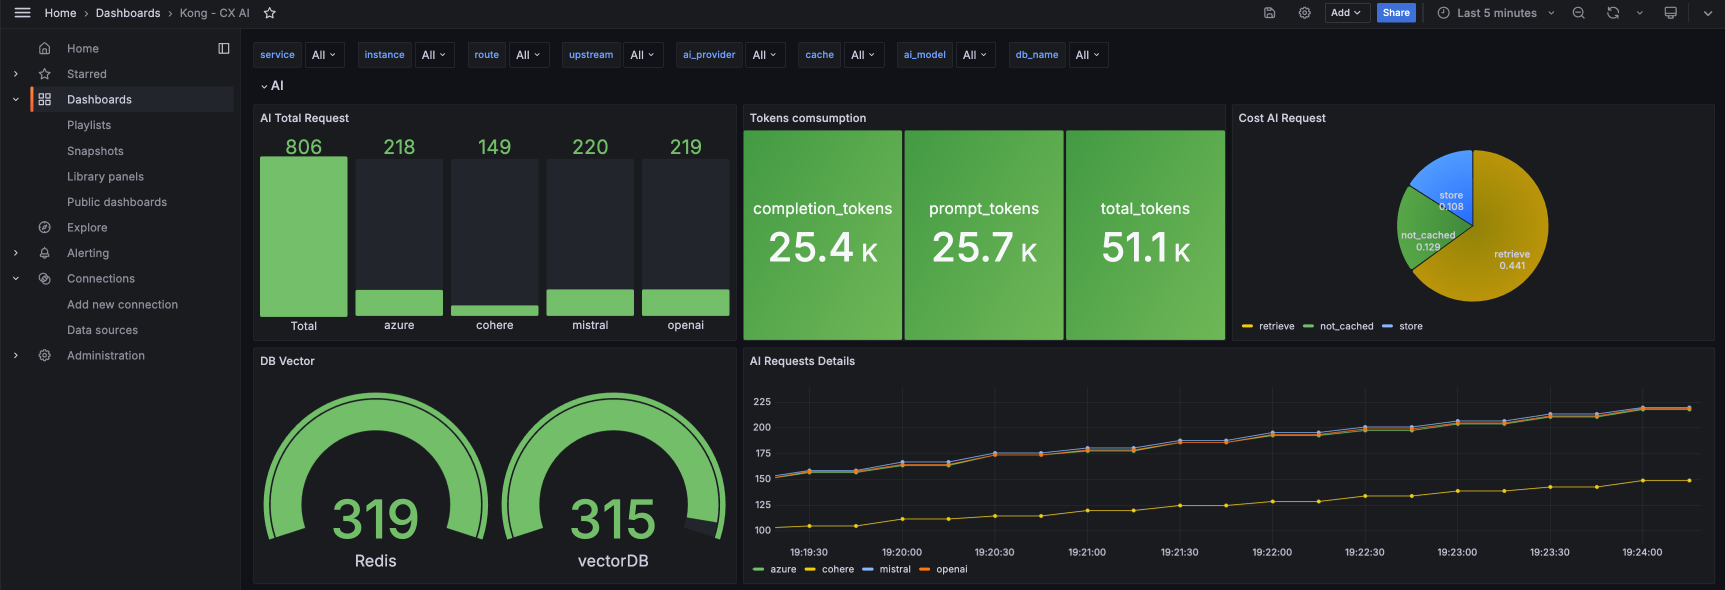
Task: Open Public dashboards in the sidebar
Action: click(x=117, y=202)
